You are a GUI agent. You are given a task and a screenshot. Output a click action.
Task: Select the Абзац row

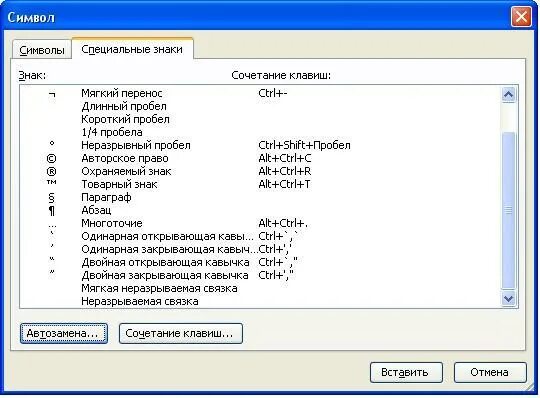point(260,210)
